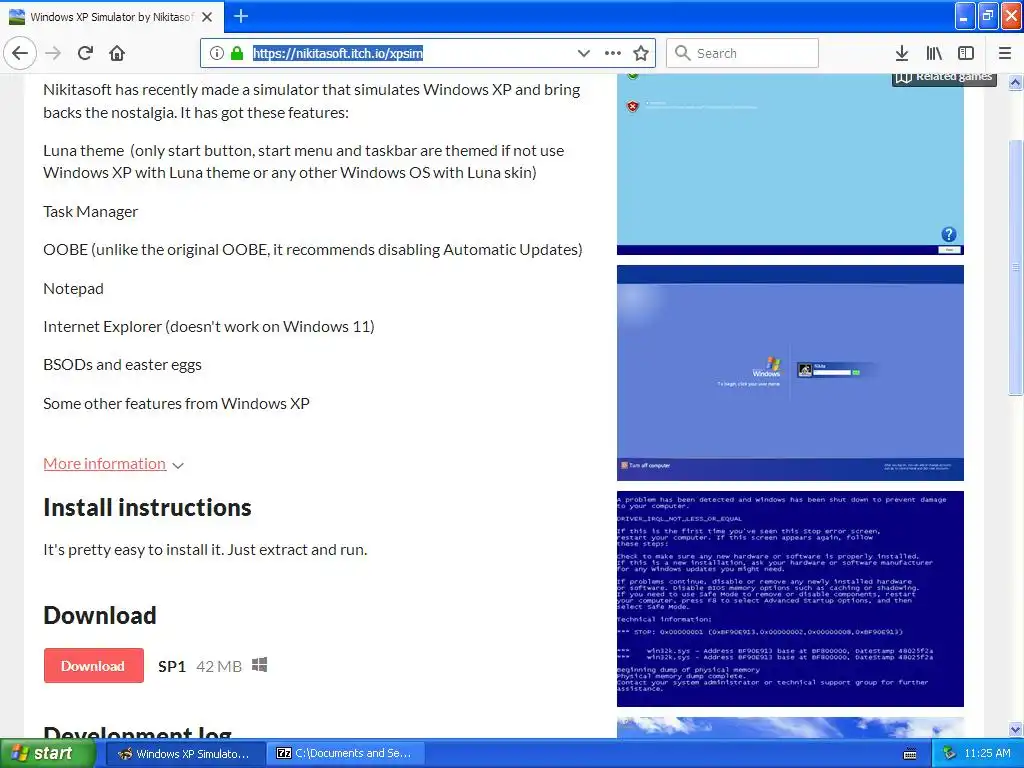Click the page scrollbar up arrow
The width and height of the screenshot is (1024, 768).
[x=1016, y=82]
